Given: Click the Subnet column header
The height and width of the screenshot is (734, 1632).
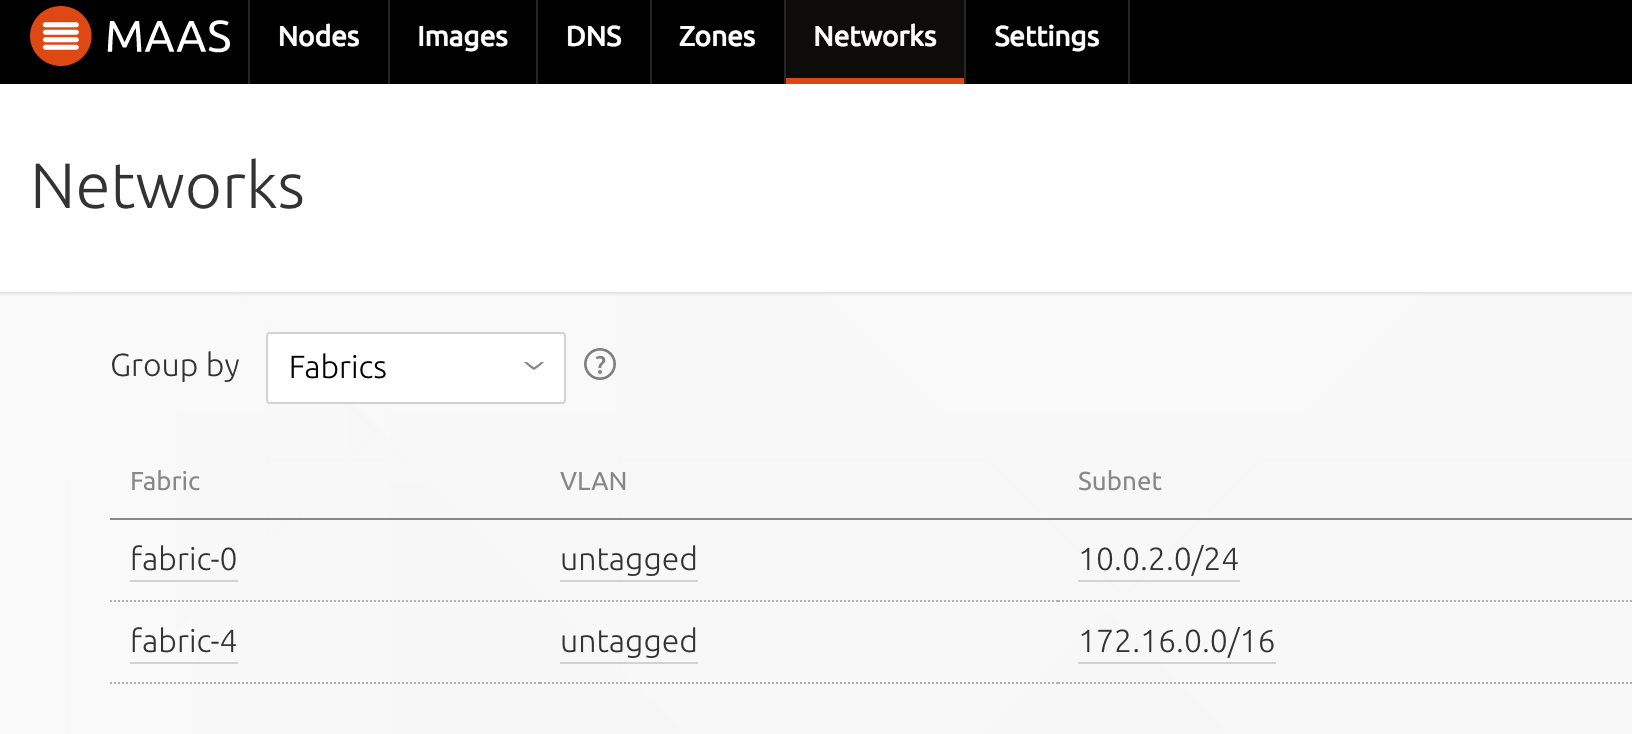Looking at the screenshot, I should pos(1119,481).
